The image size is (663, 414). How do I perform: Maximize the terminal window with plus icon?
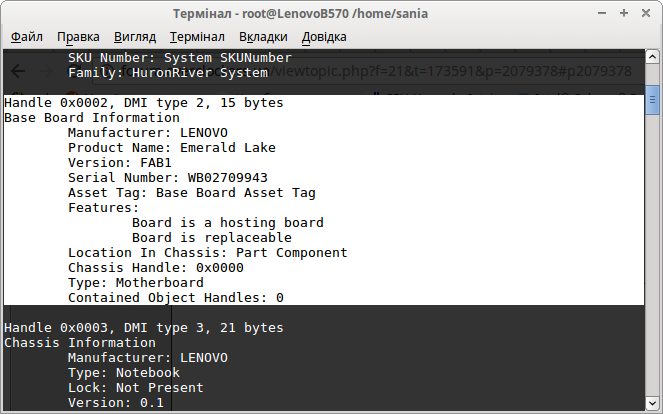tap(624, 14)
